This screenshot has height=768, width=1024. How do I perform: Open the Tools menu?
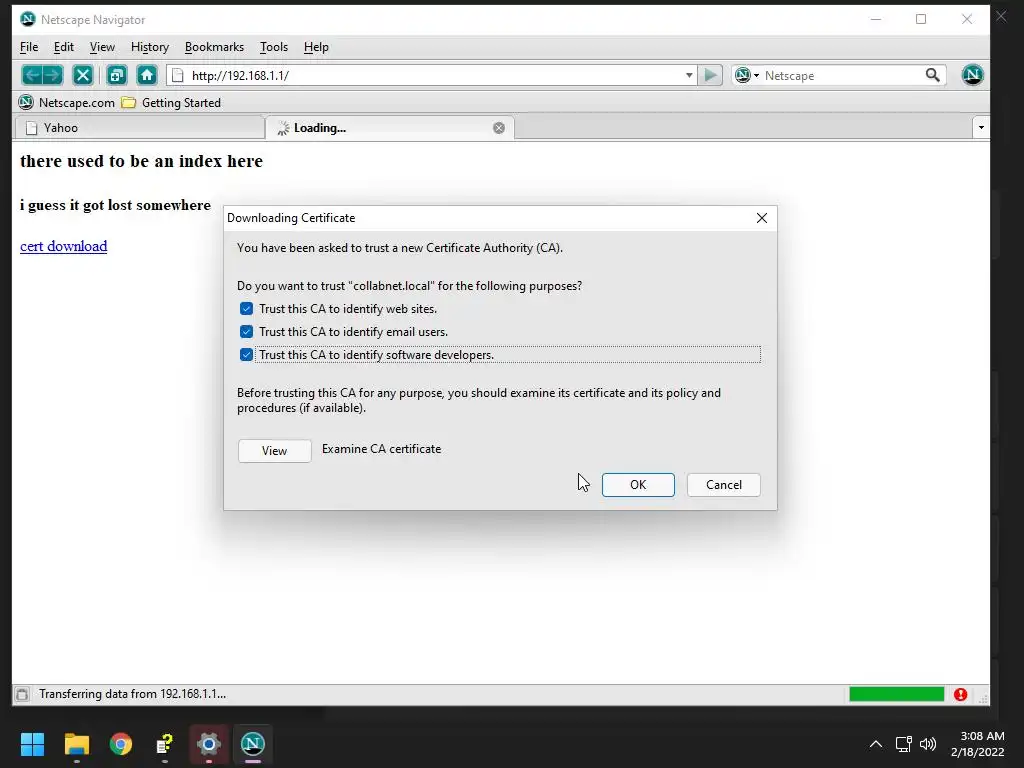(274, 47)
